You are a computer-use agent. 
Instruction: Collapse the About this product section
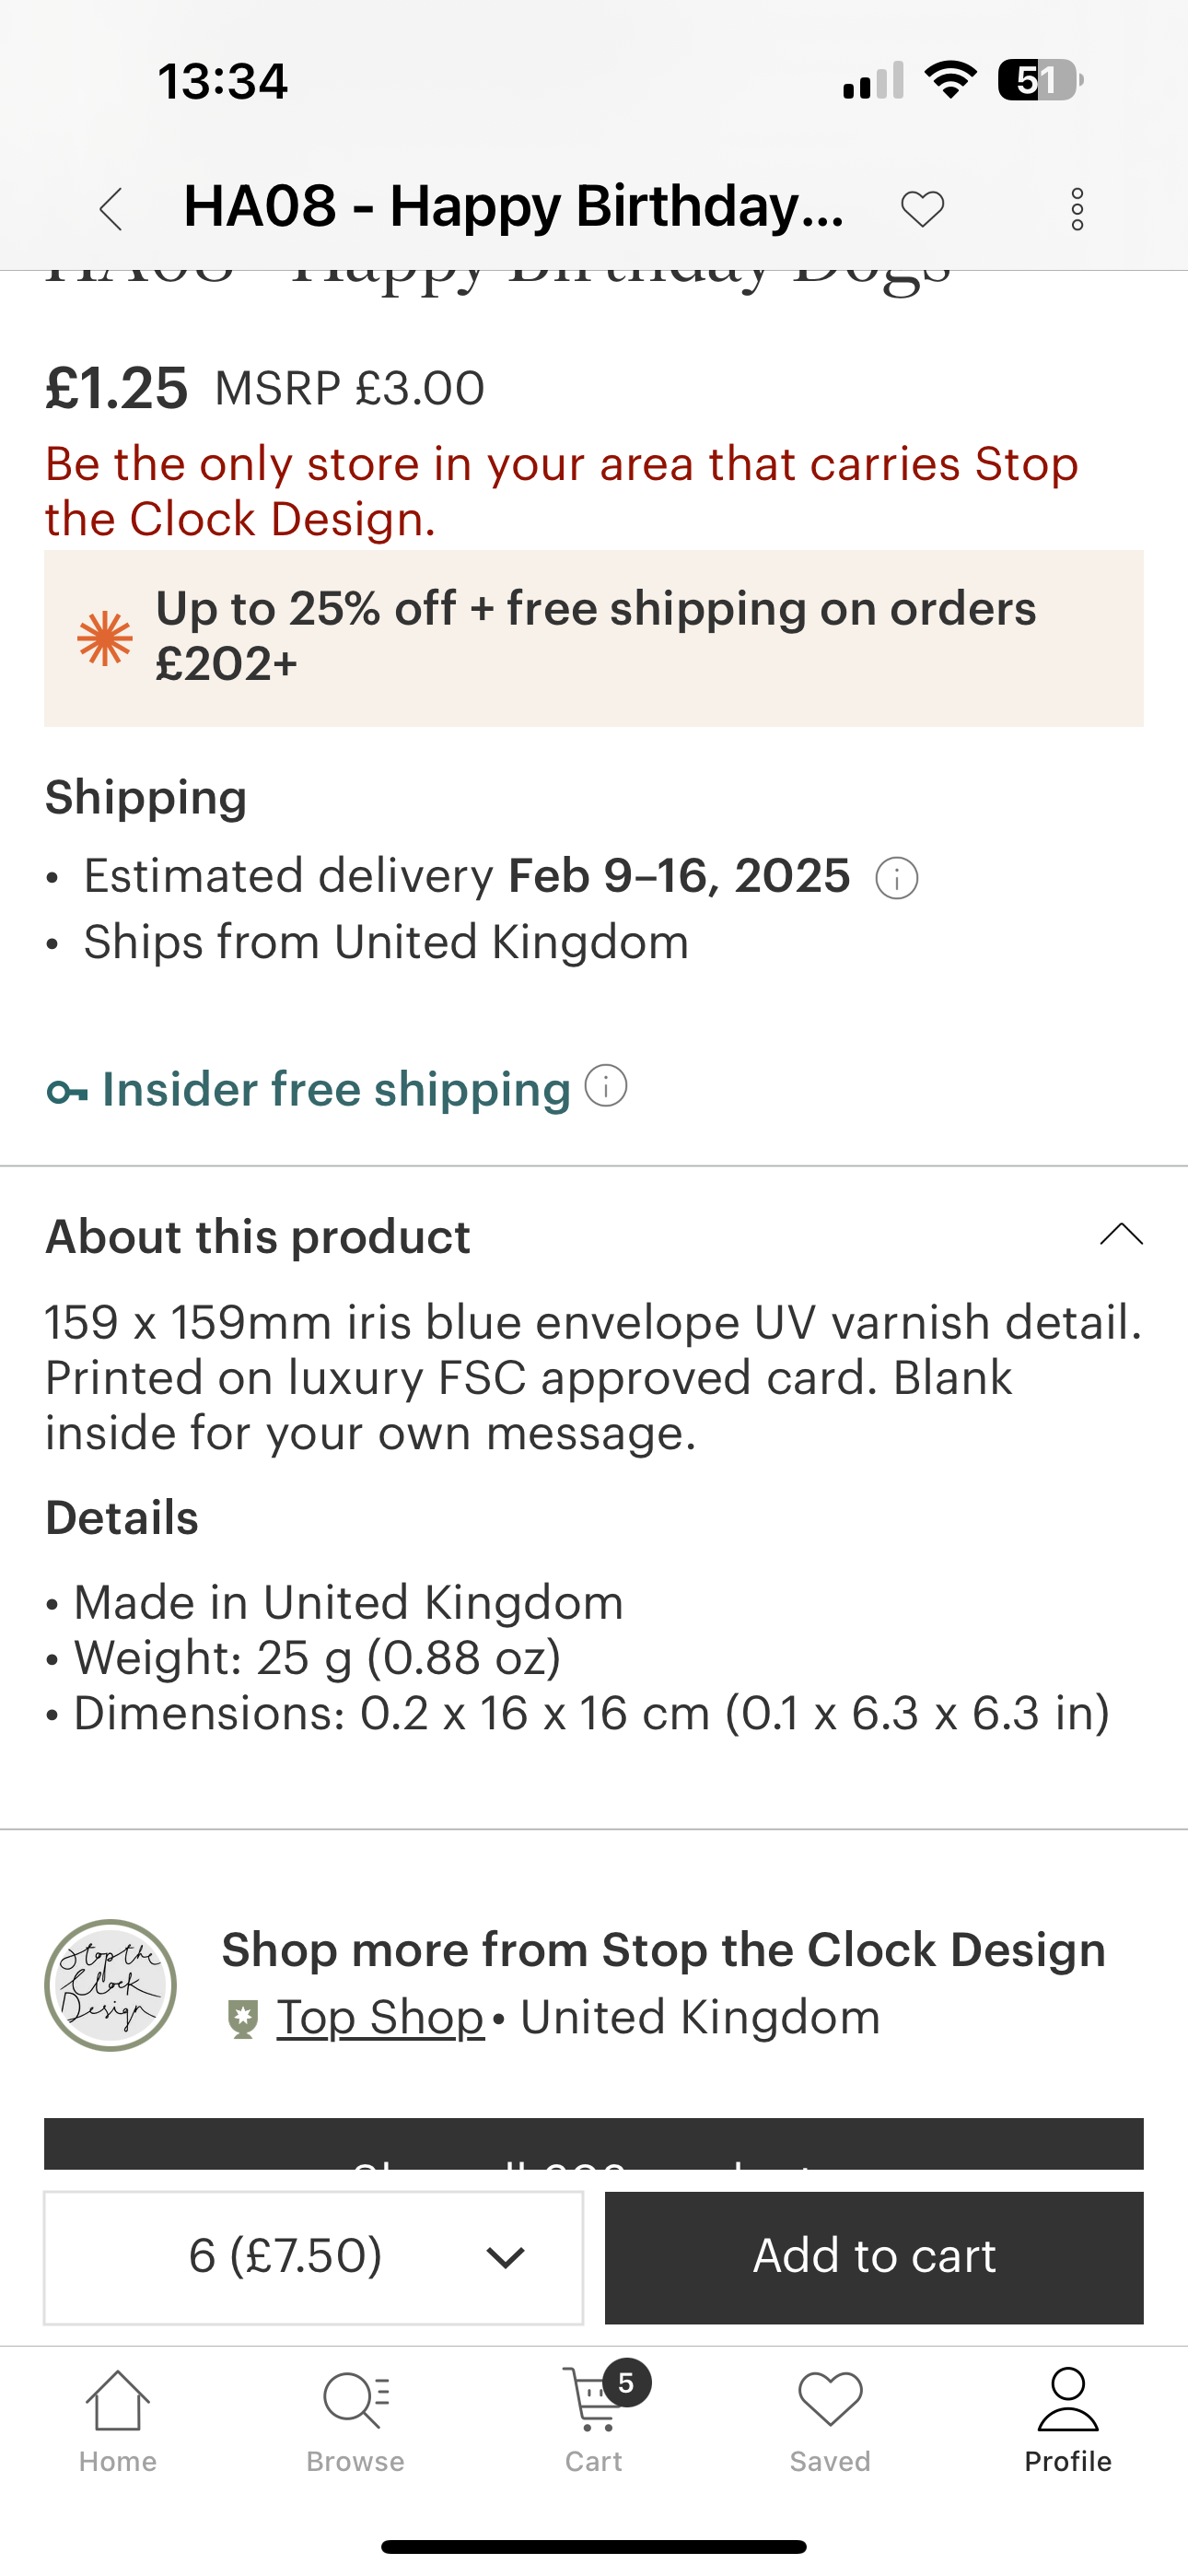pos(1121,1235)
